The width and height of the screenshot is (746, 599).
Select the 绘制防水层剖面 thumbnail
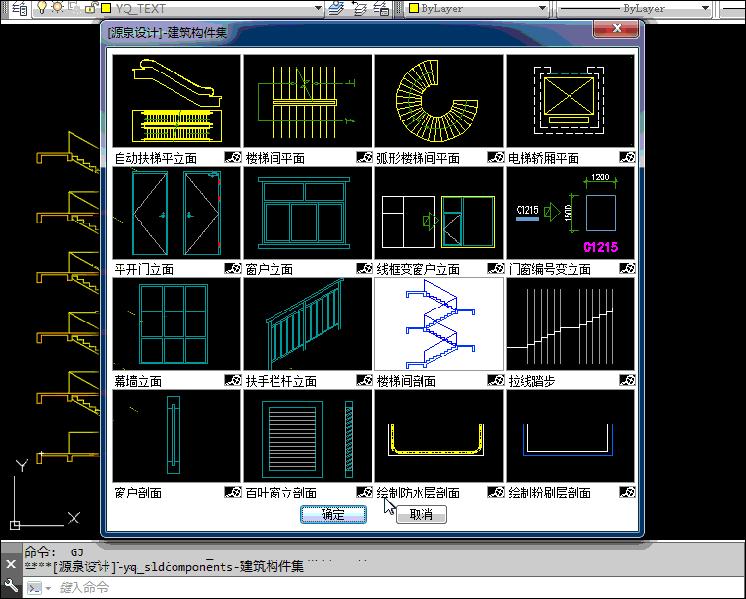(439, 436)
